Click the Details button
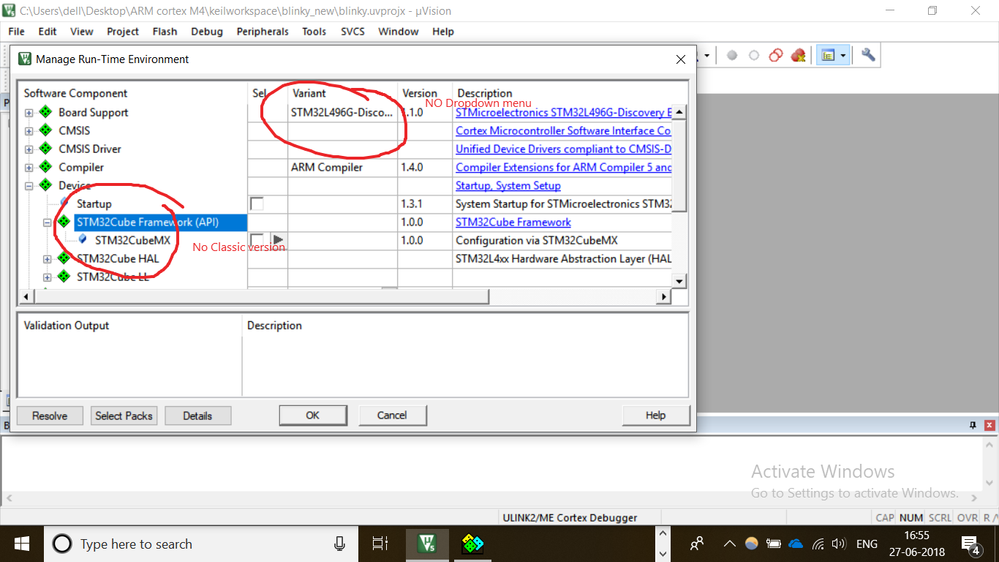Screen dimensions: 999x562 click(198, 415)
